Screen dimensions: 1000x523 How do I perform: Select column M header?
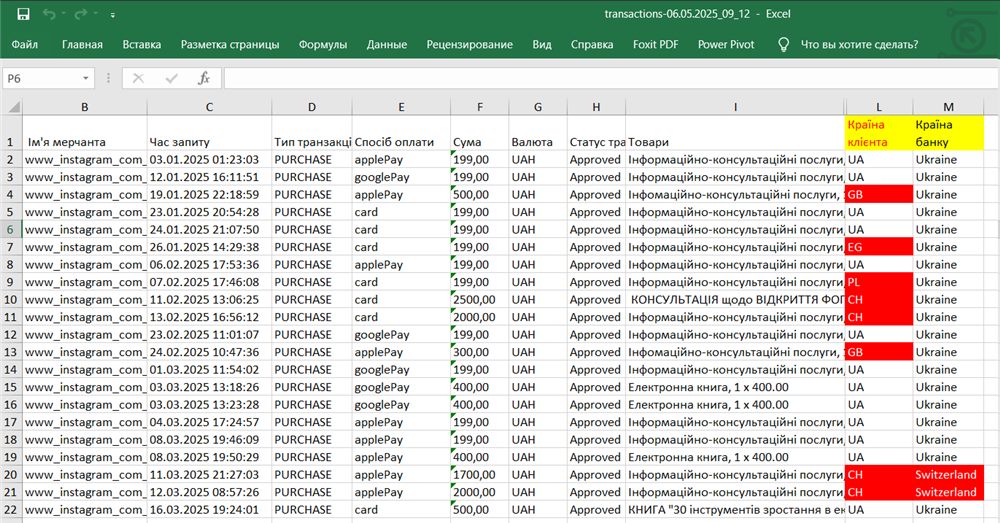click(x=948, y=107)
